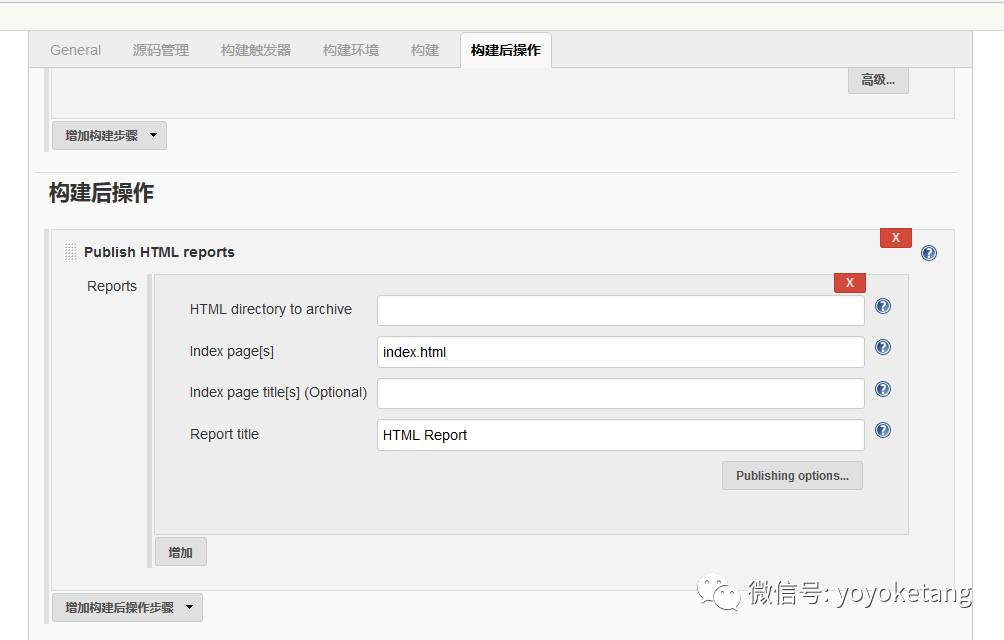Click the Reports label
Image resolution: width=1004 pixels, height=640 pixels.
(112, 286)
